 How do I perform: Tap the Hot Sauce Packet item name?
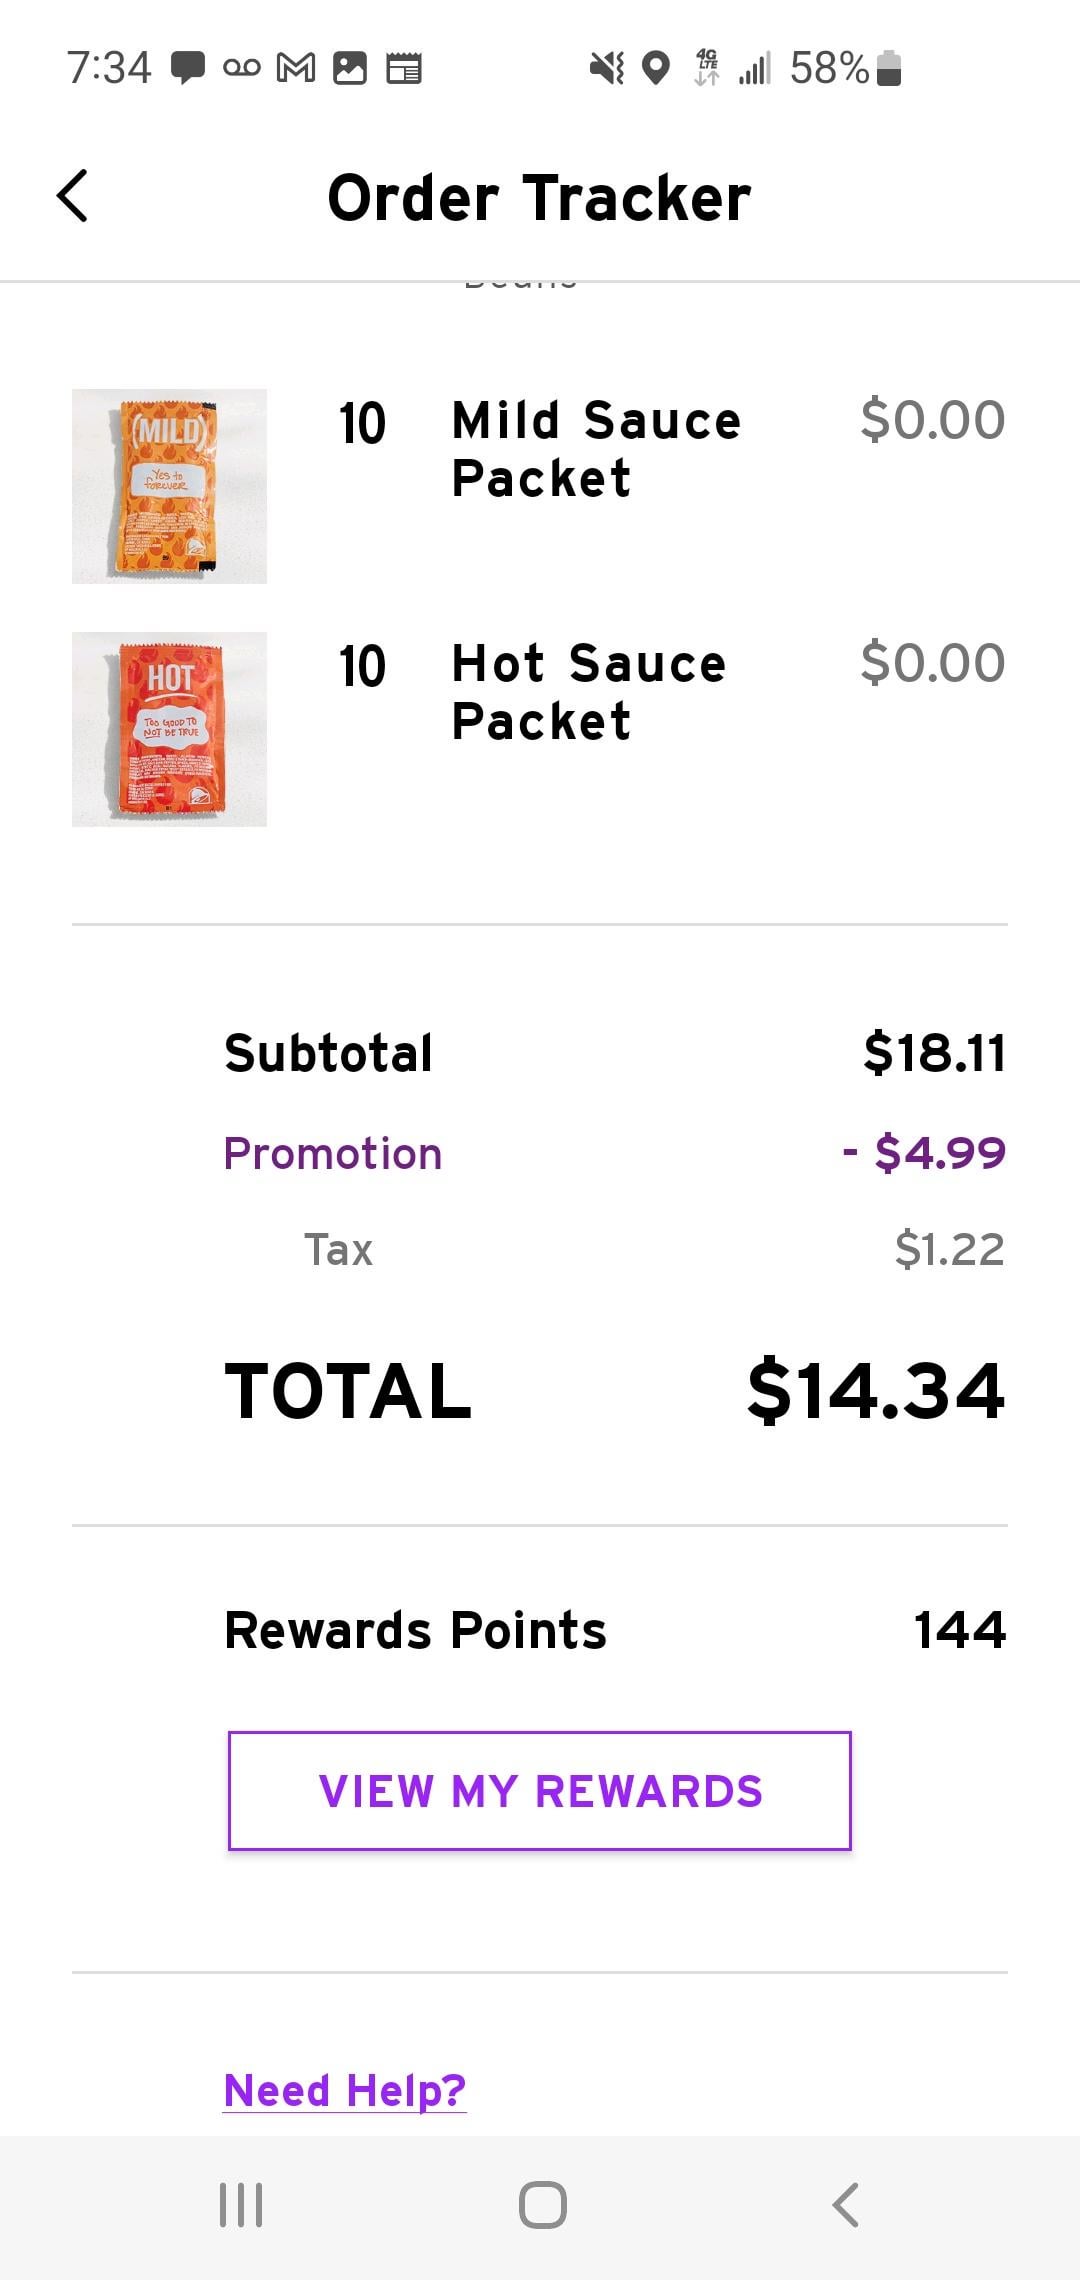pos(589,692)
